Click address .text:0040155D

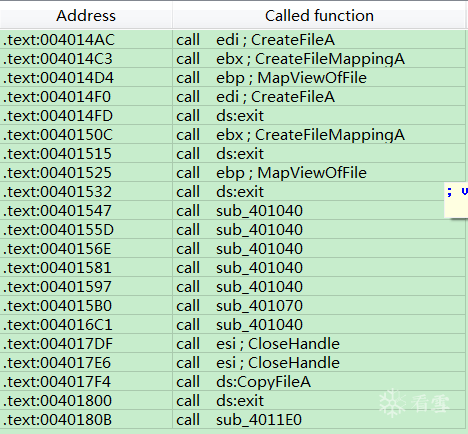(x=59, y=230)
